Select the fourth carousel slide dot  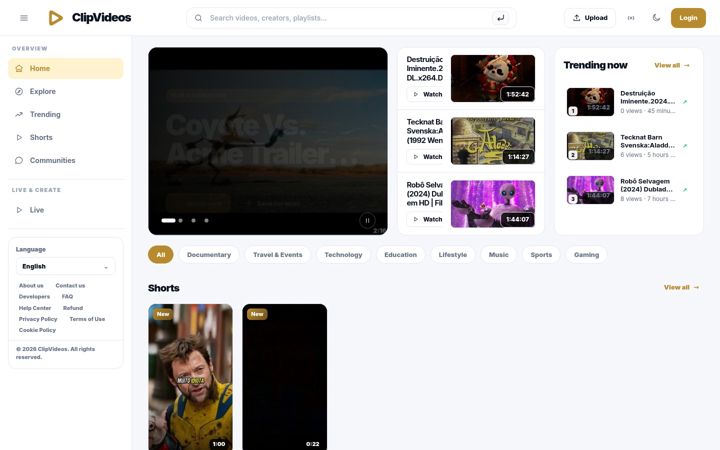(x=206, y=220)
